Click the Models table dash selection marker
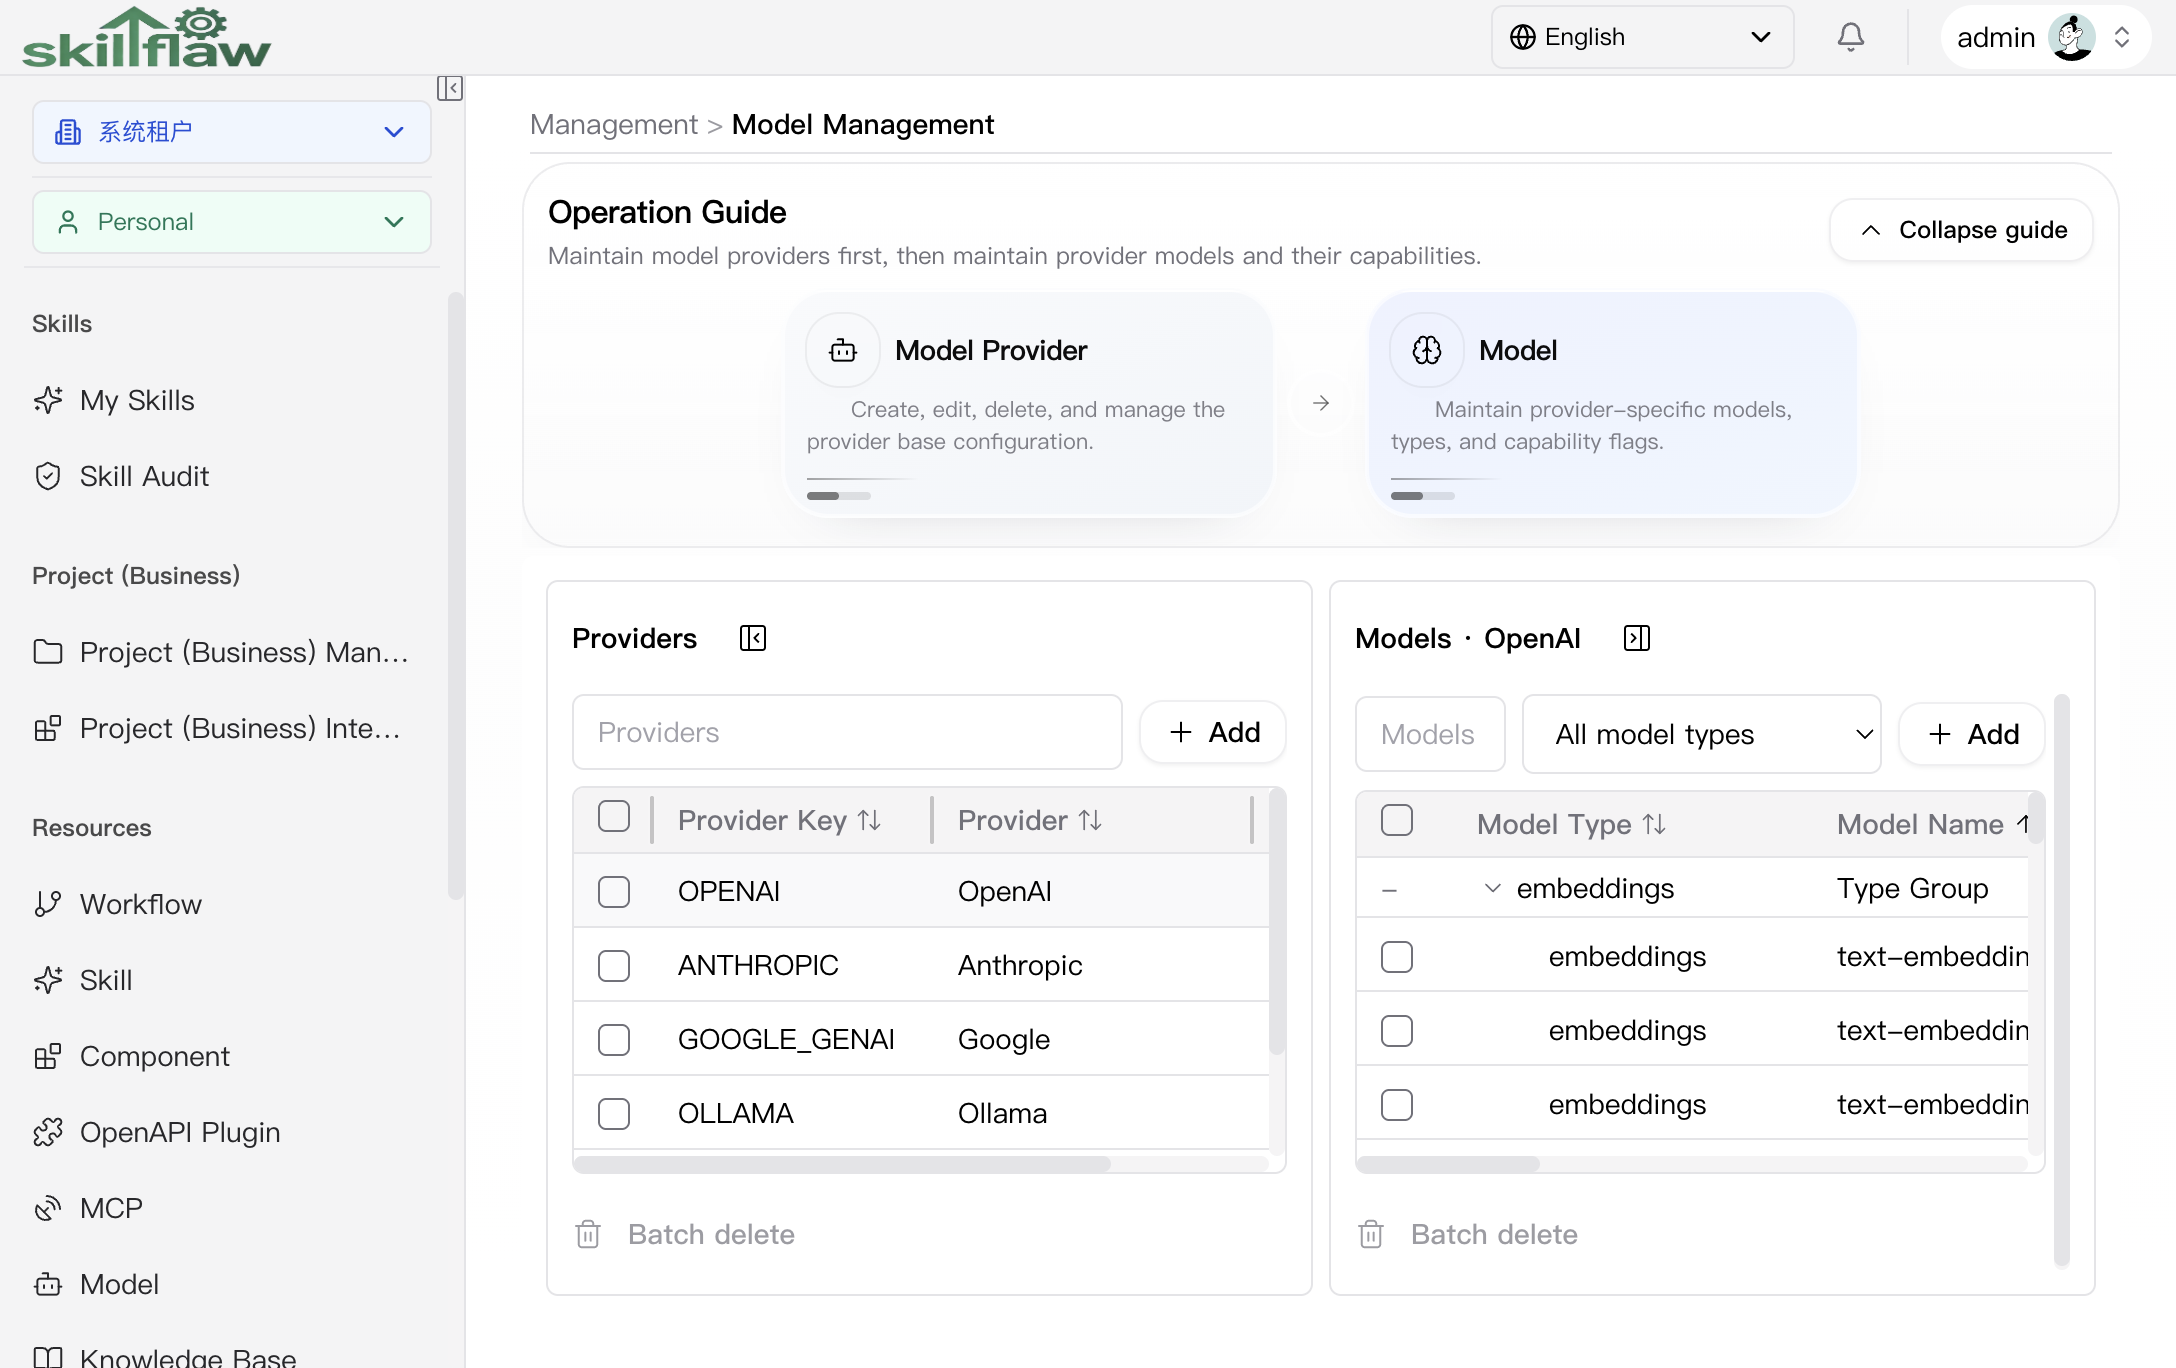Screen dimensions: 2176x1368 1389,889
